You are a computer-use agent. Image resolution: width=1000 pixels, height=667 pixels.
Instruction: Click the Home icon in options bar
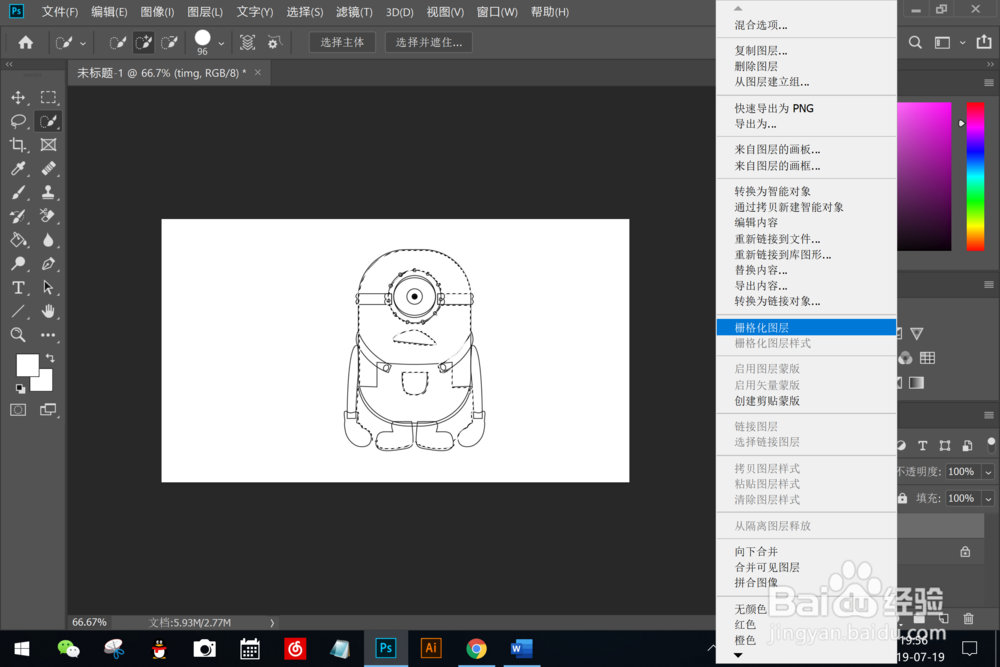26,43
